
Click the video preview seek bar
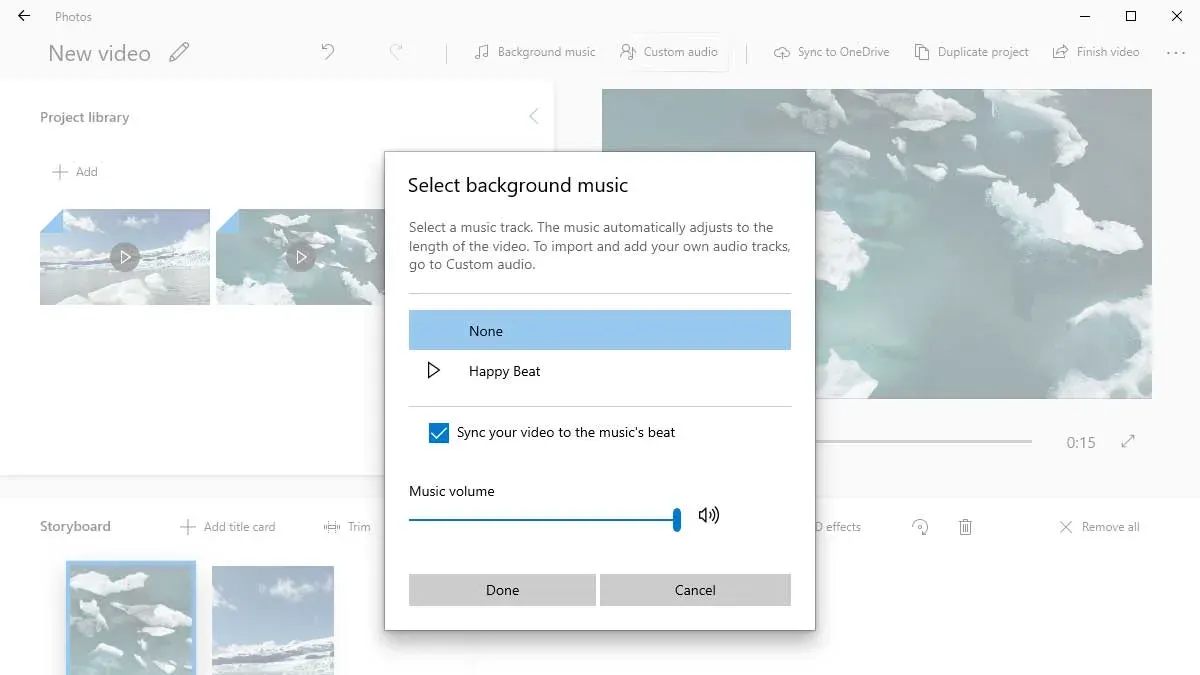[x=923, y=441]
